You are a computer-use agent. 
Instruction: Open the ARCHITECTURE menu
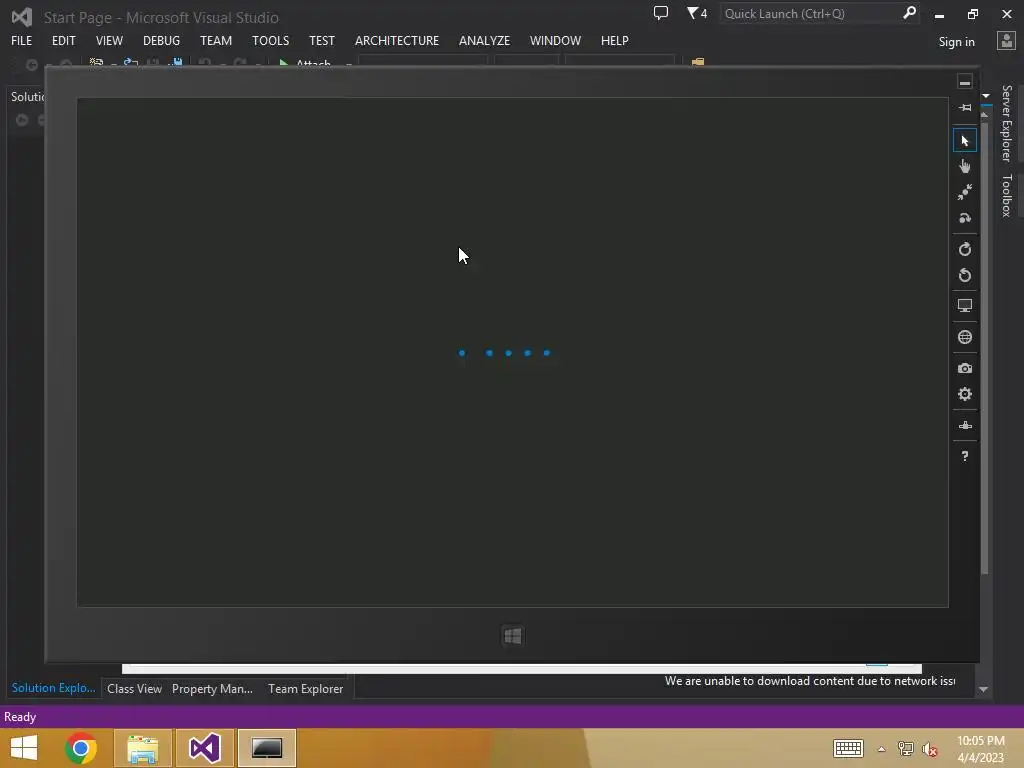[x=396, y=40]
